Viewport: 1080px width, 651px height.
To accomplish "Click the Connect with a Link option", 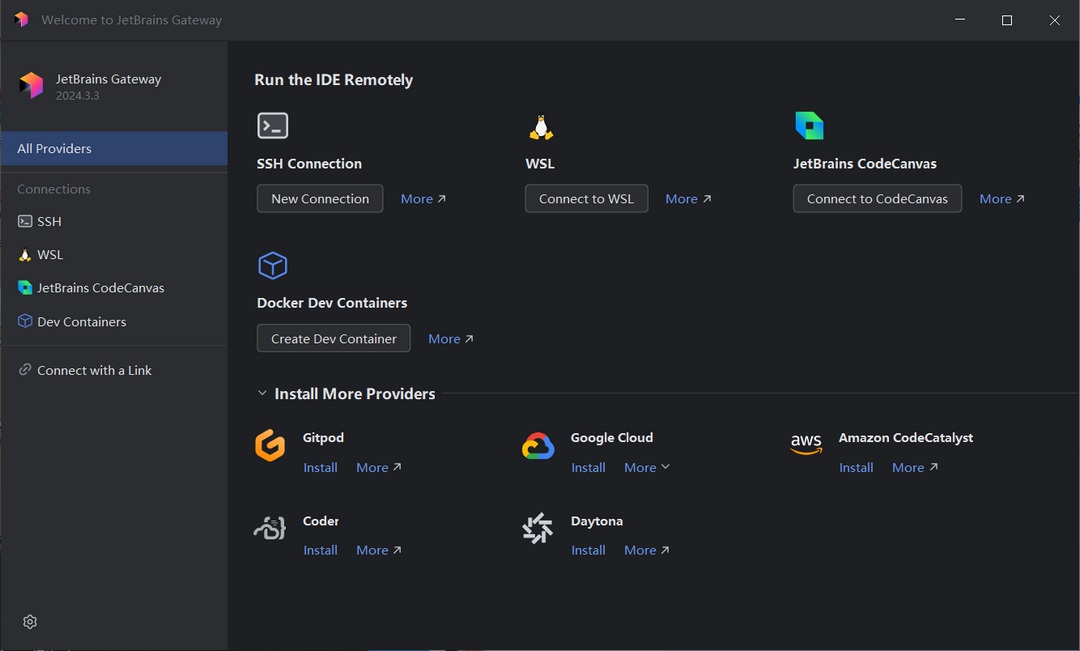I will (x=93, y=370).
